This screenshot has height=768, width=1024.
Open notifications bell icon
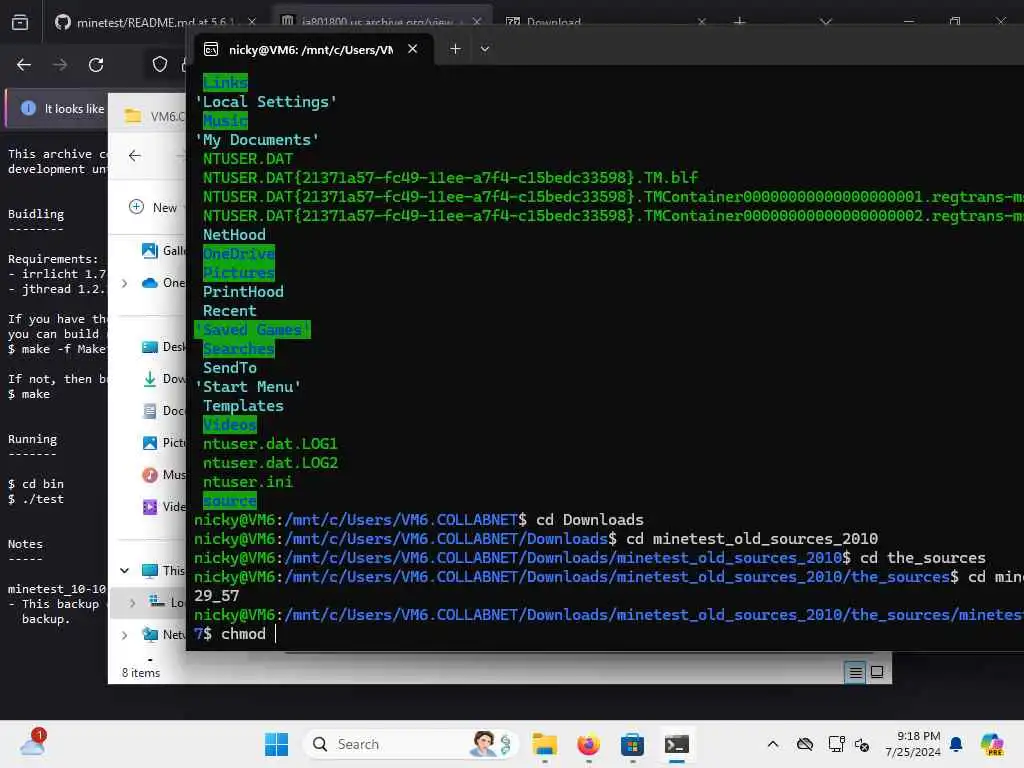click(x=956, y=744)
